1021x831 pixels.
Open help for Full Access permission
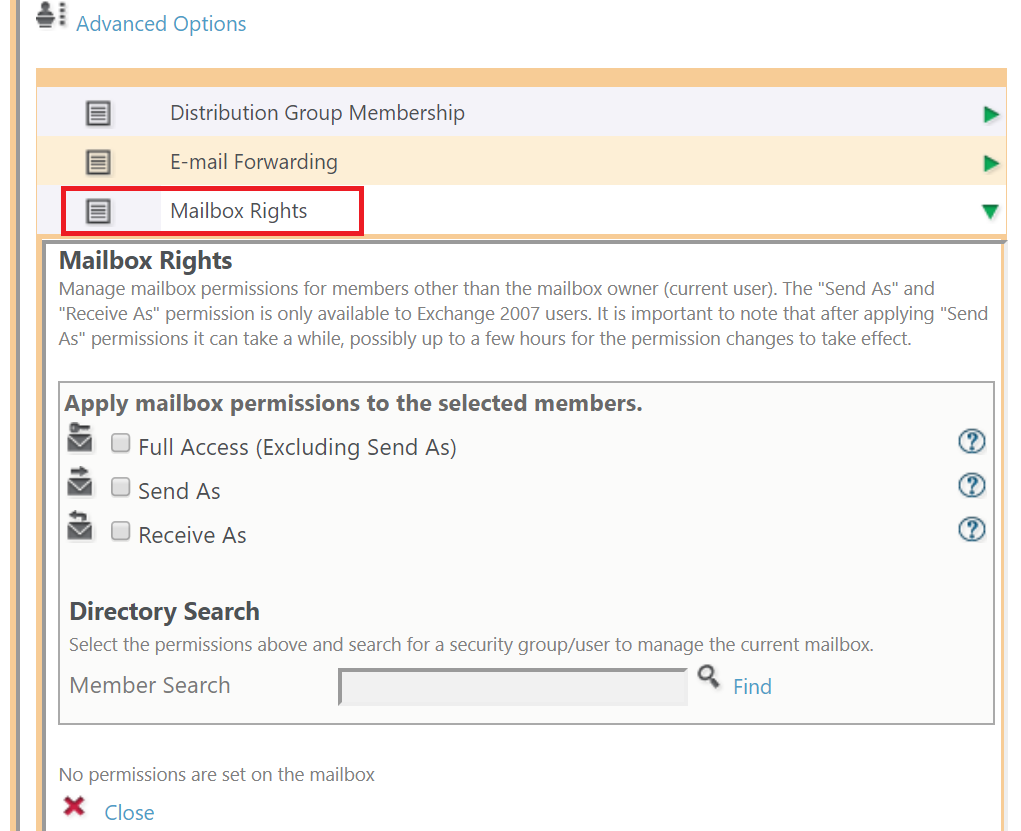point(972,442)
